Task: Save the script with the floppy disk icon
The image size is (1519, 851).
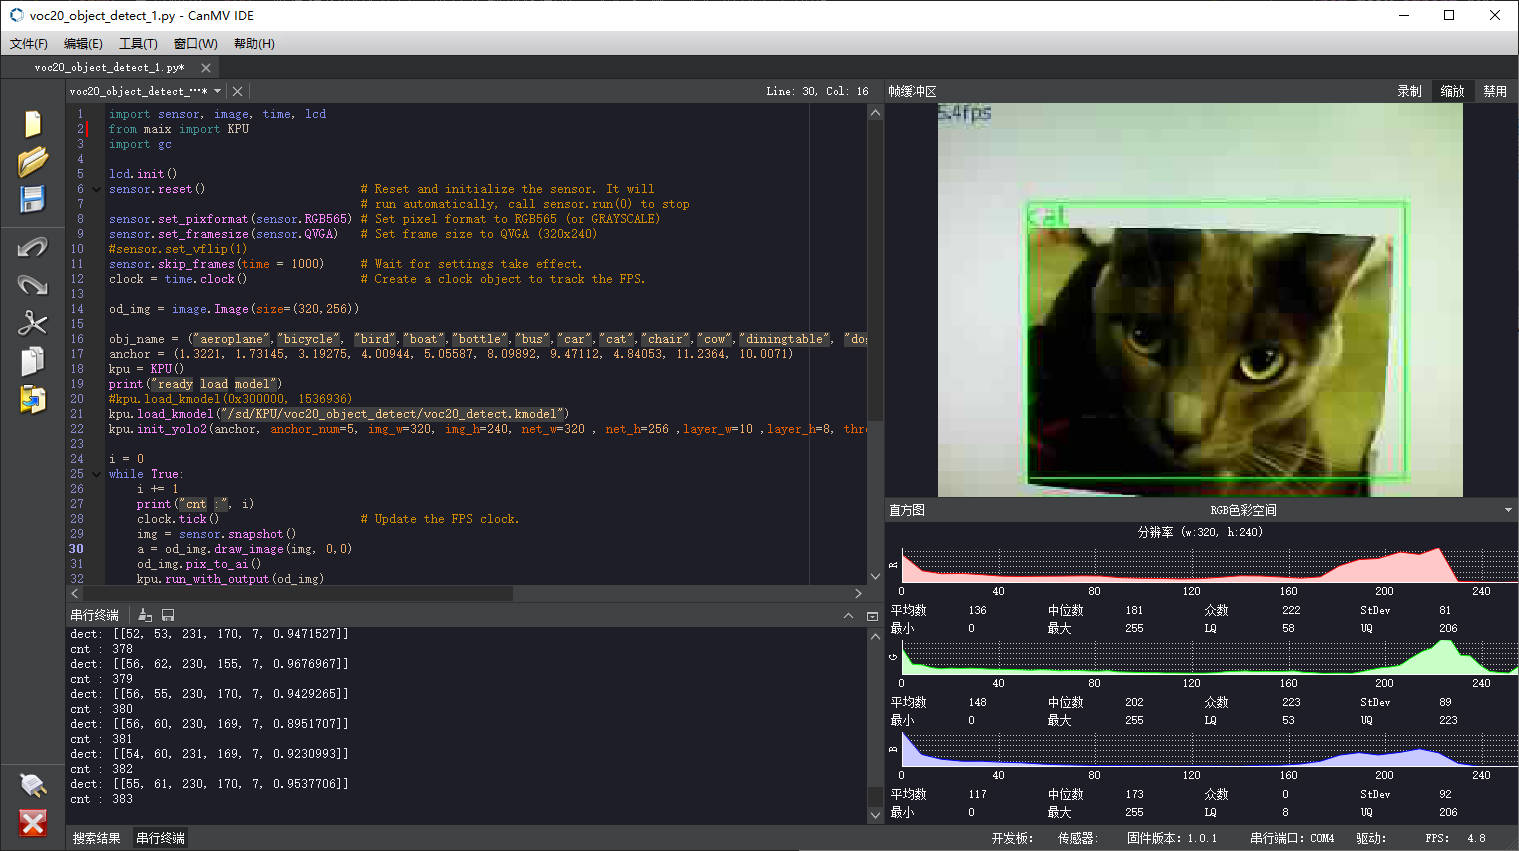Action: click(x=33, y=199)
